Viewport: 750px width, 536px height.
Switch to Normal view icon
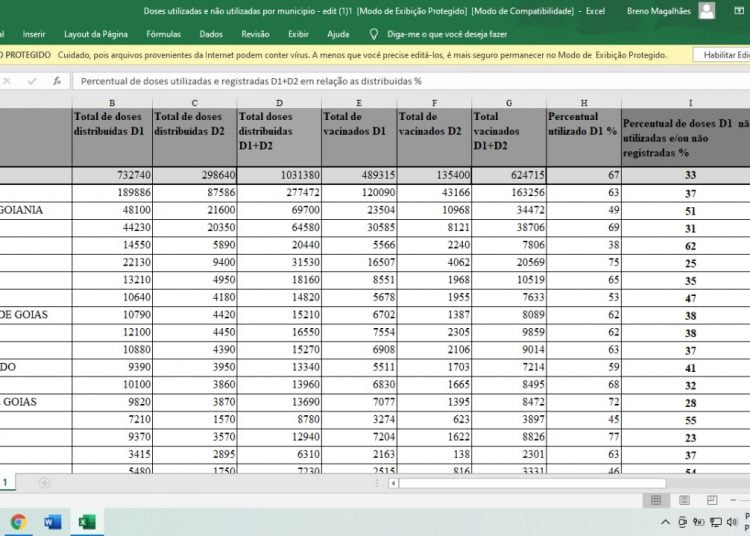656,500
